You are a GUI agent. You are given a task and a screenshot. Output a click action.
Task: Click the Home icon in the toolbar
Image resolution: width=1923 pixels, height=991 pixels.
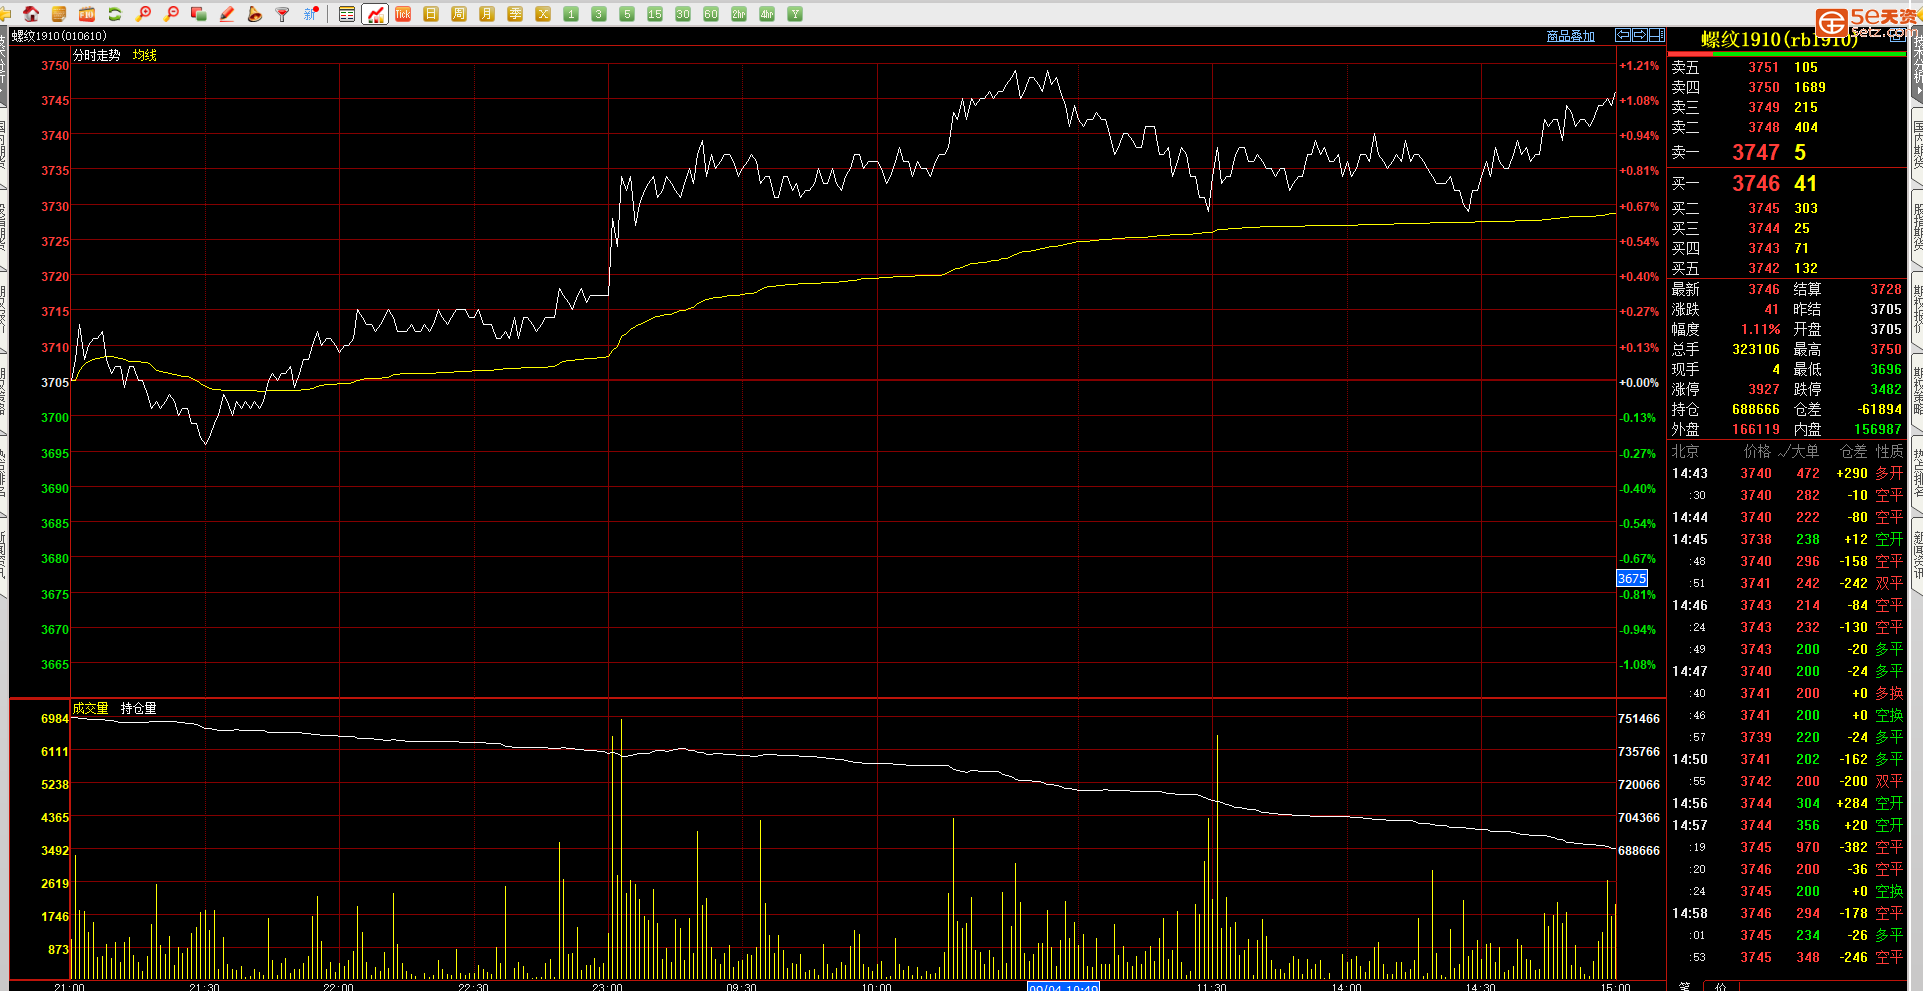click(31, 14)
